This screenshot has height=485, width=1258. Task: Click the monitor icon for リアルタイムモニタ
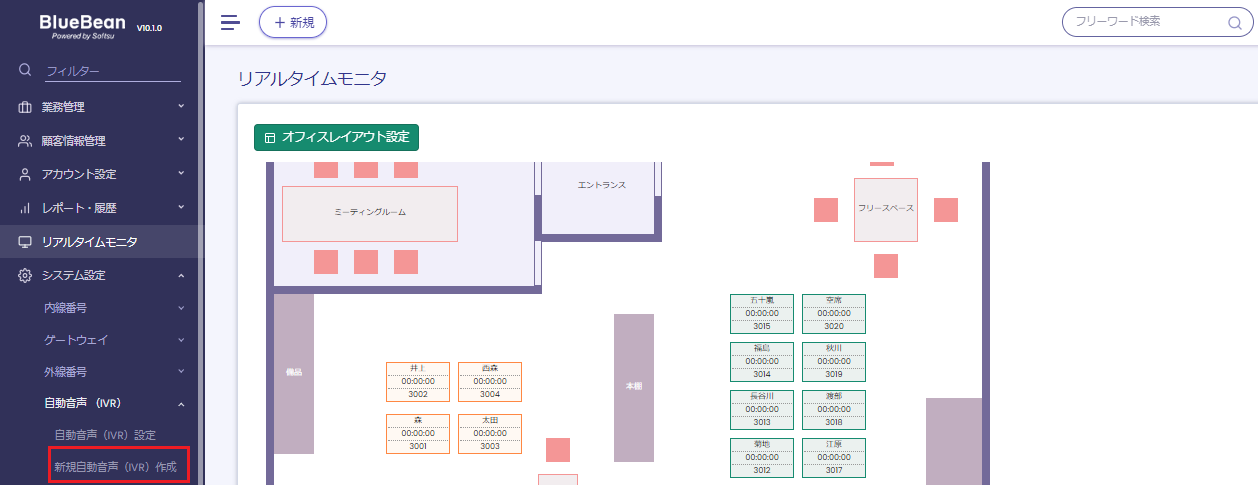(26, 242)
